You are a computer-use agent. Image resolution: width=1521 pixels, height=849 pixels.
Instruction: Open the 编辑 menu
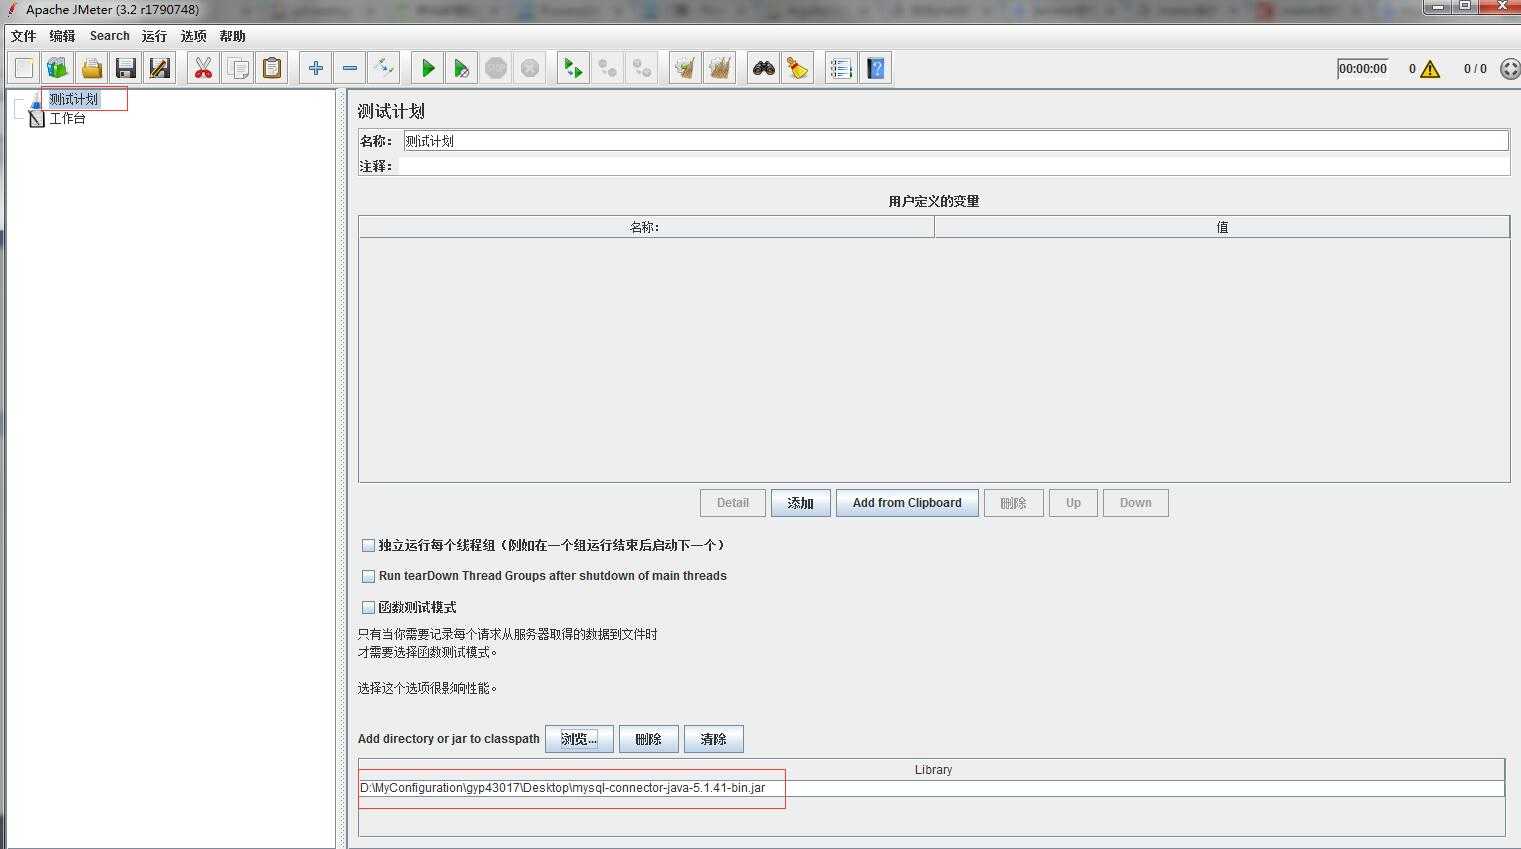(62, 36)
